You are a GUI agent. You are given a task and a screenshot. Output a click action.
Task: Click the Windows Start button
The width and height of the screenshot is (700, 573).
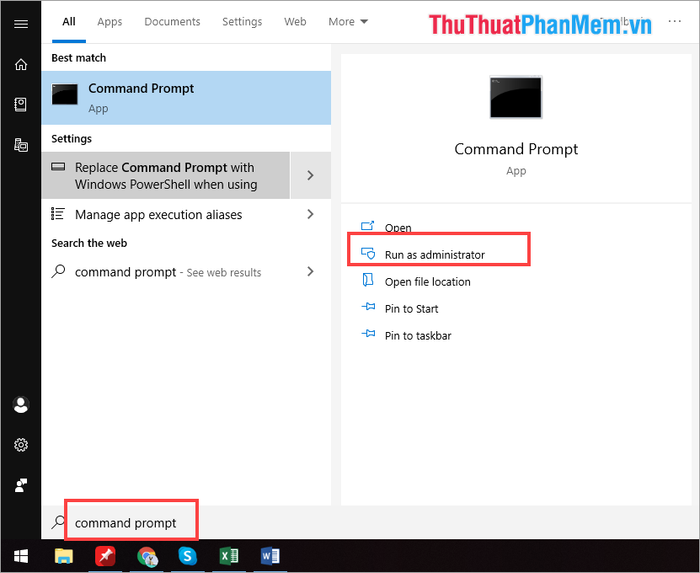click(21, 556)
